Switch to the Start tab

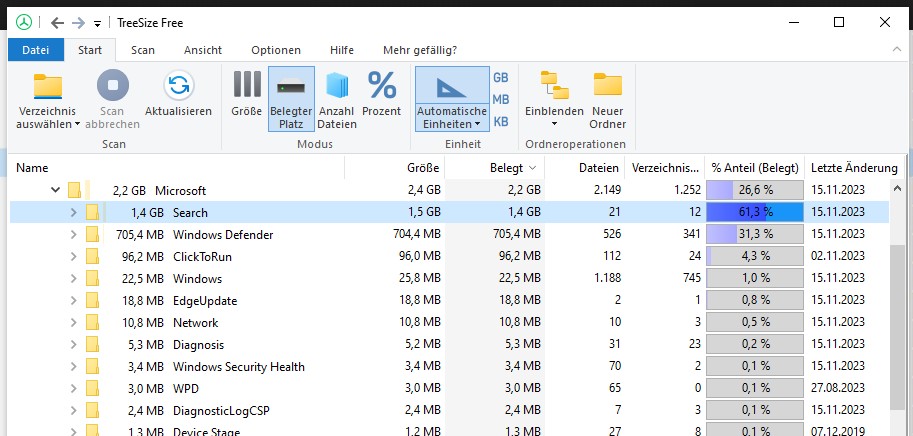(90, 50)
